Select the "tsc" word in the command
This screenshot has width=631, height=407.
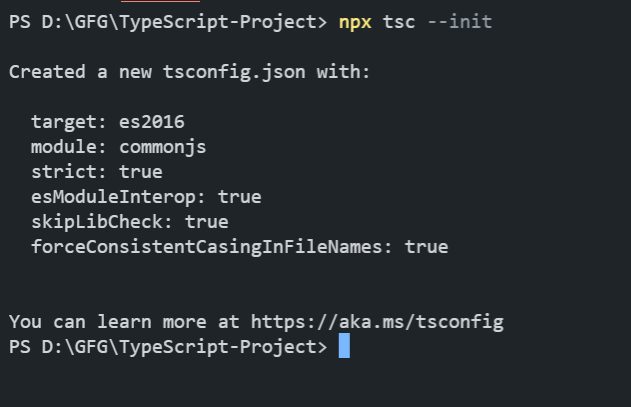tap(398, 22)
